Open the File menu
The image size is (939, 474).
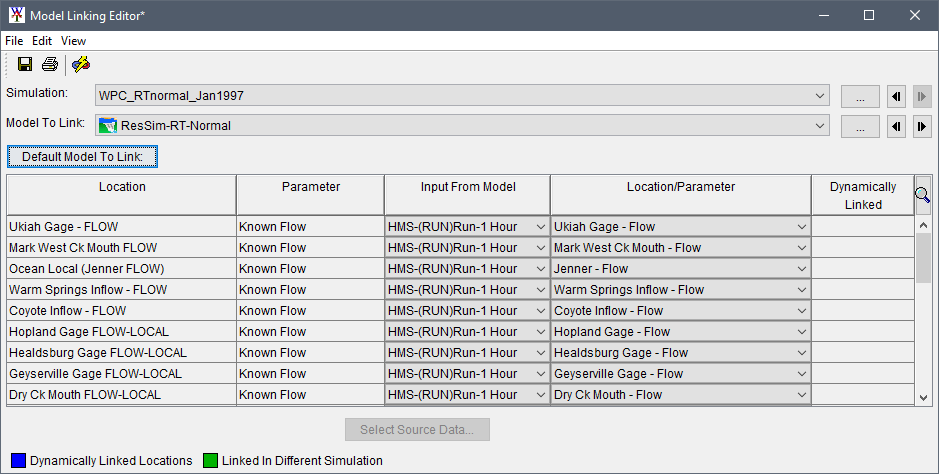tap(14, 41)
